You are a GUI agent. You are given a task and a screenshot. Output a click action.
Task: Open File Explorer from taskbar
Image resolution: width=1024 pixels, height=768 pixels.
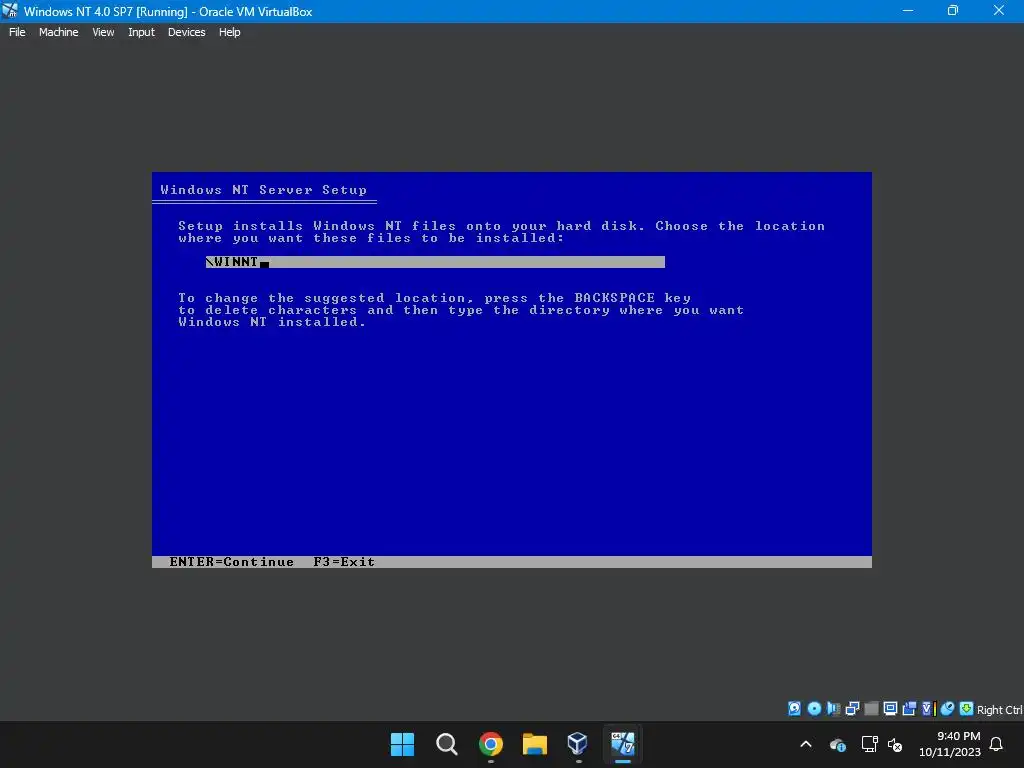tap(535, 744)
